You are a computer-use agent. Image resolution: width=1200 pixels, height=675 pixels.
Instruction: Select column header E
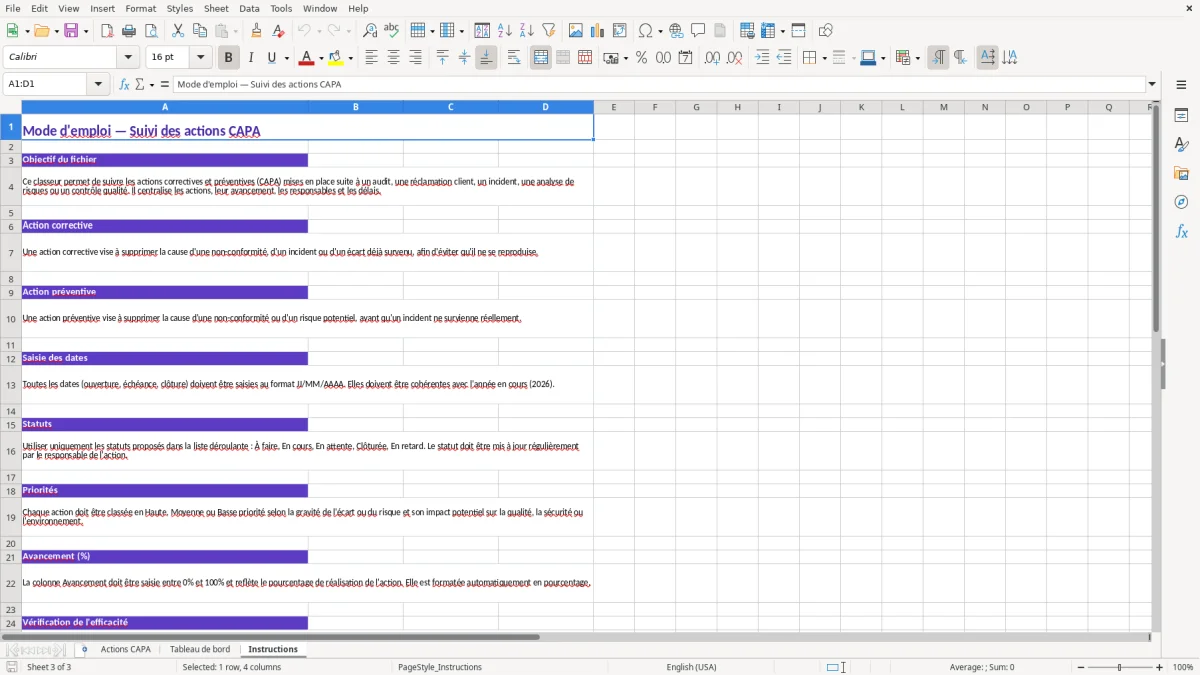[x=614, y=107]
